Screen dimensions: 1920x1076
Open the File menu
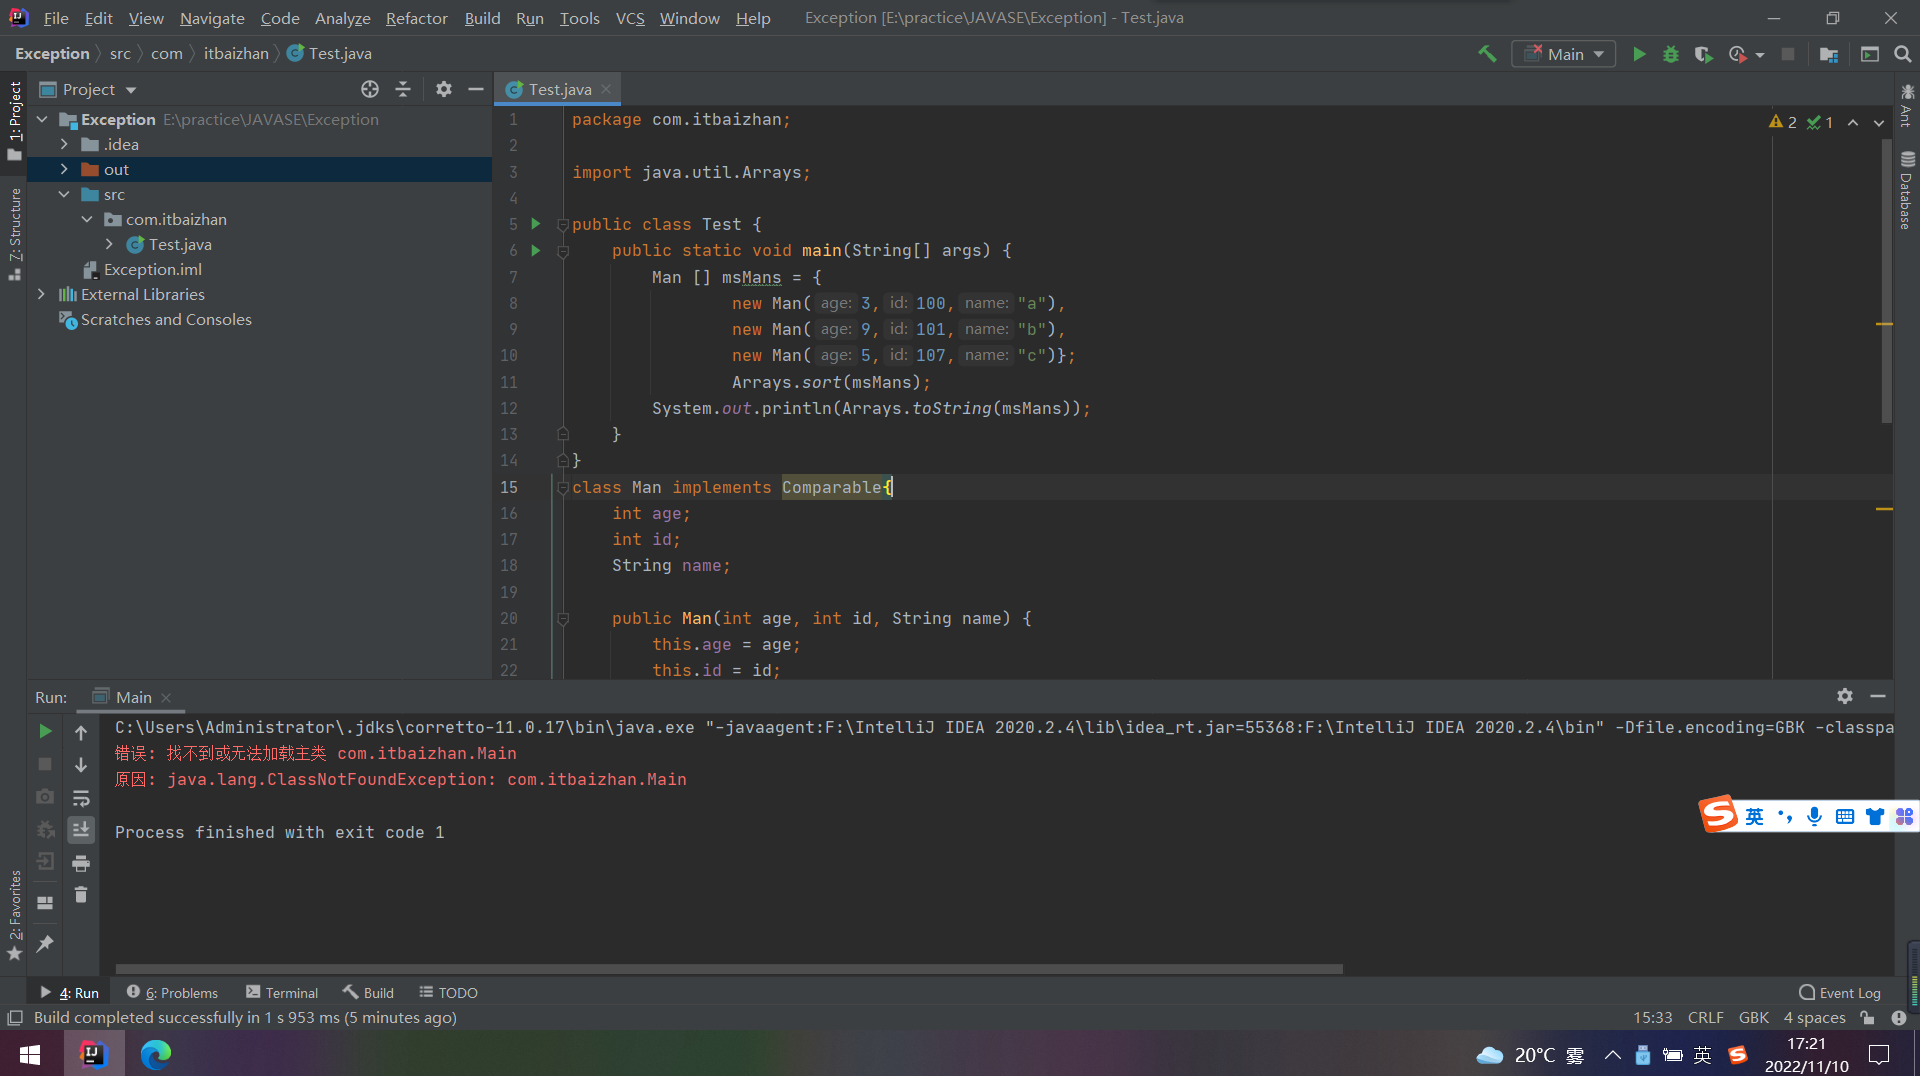pyautogui.click(x=56, y=18)
